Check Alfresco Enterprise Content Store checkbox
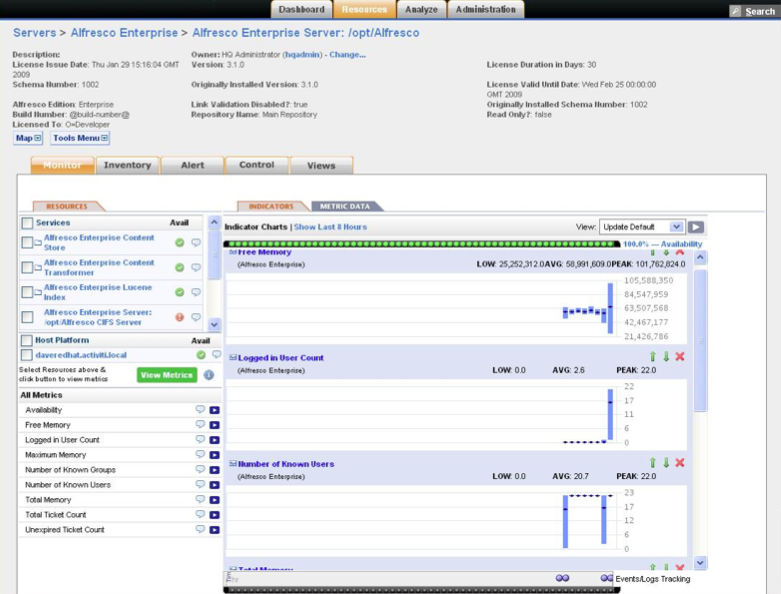The width and height of the screenshot is (781, 594). coord(27,242)
